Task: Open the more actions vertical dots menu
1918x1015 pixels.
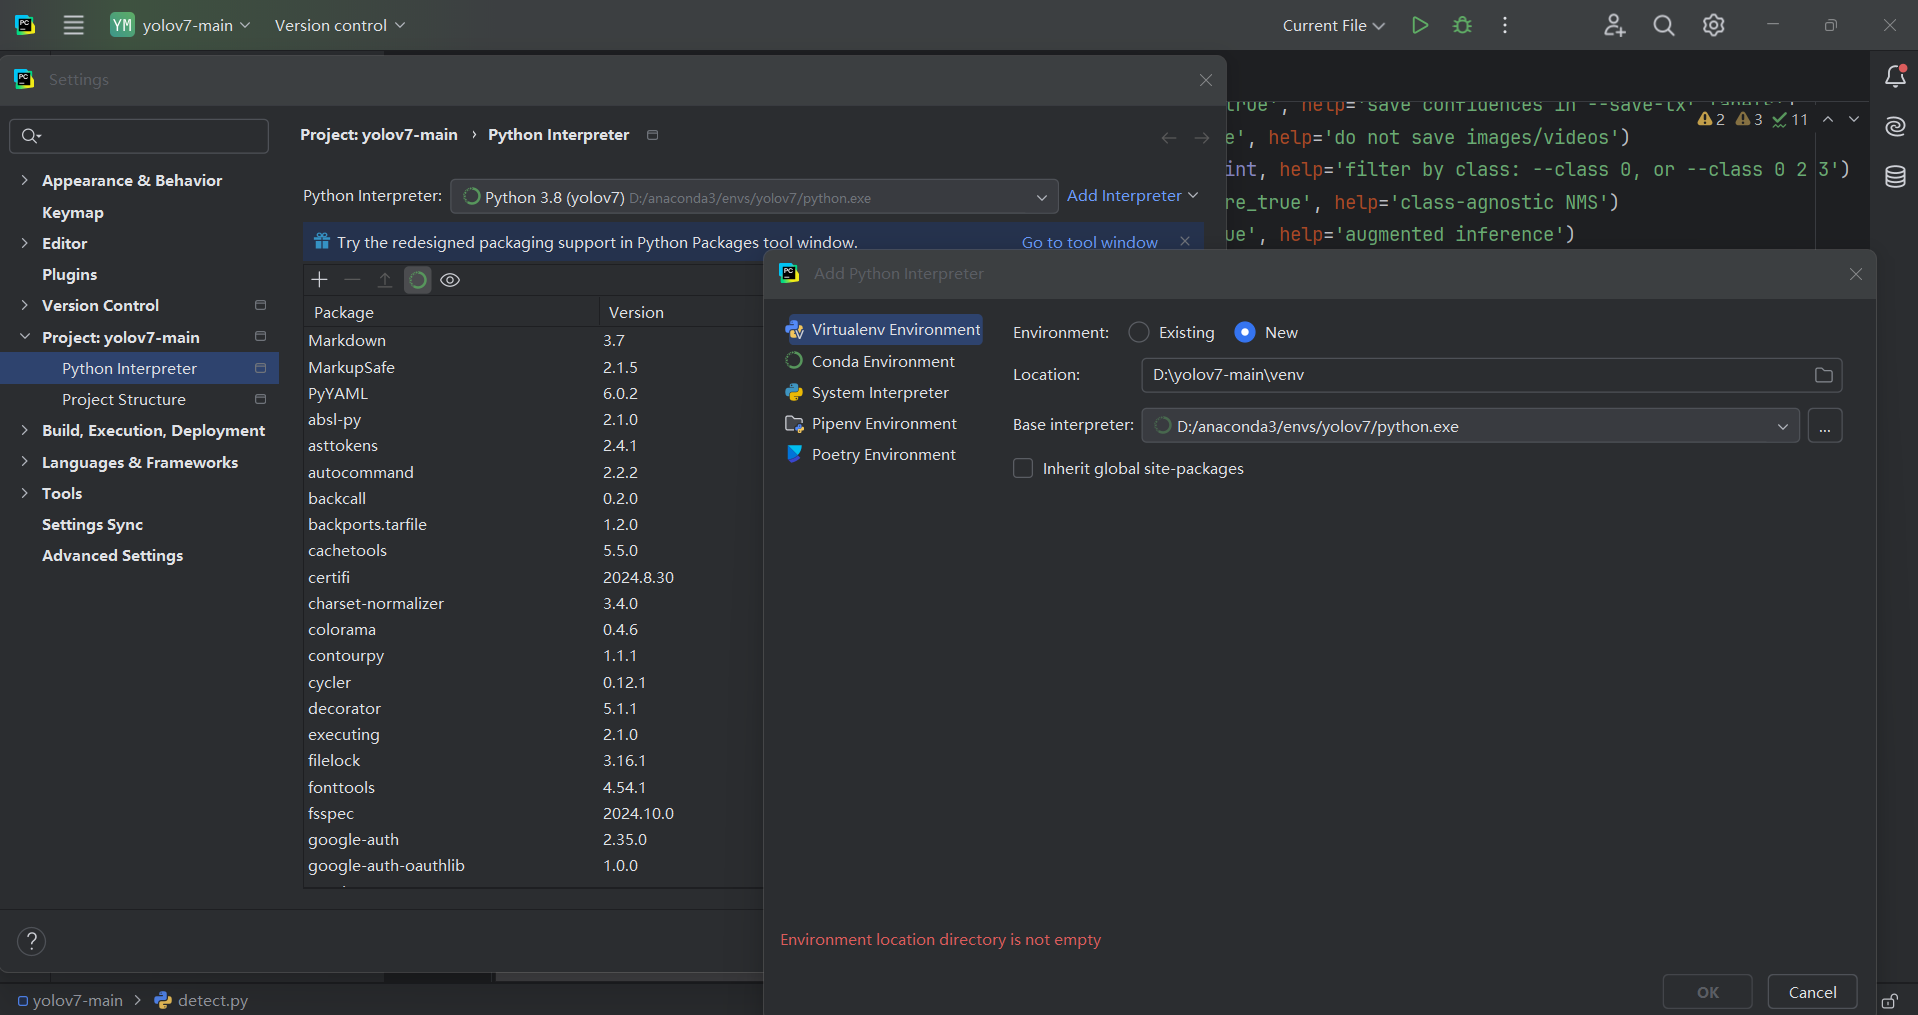Action: pyautogui.click(x=1505, y=25)
